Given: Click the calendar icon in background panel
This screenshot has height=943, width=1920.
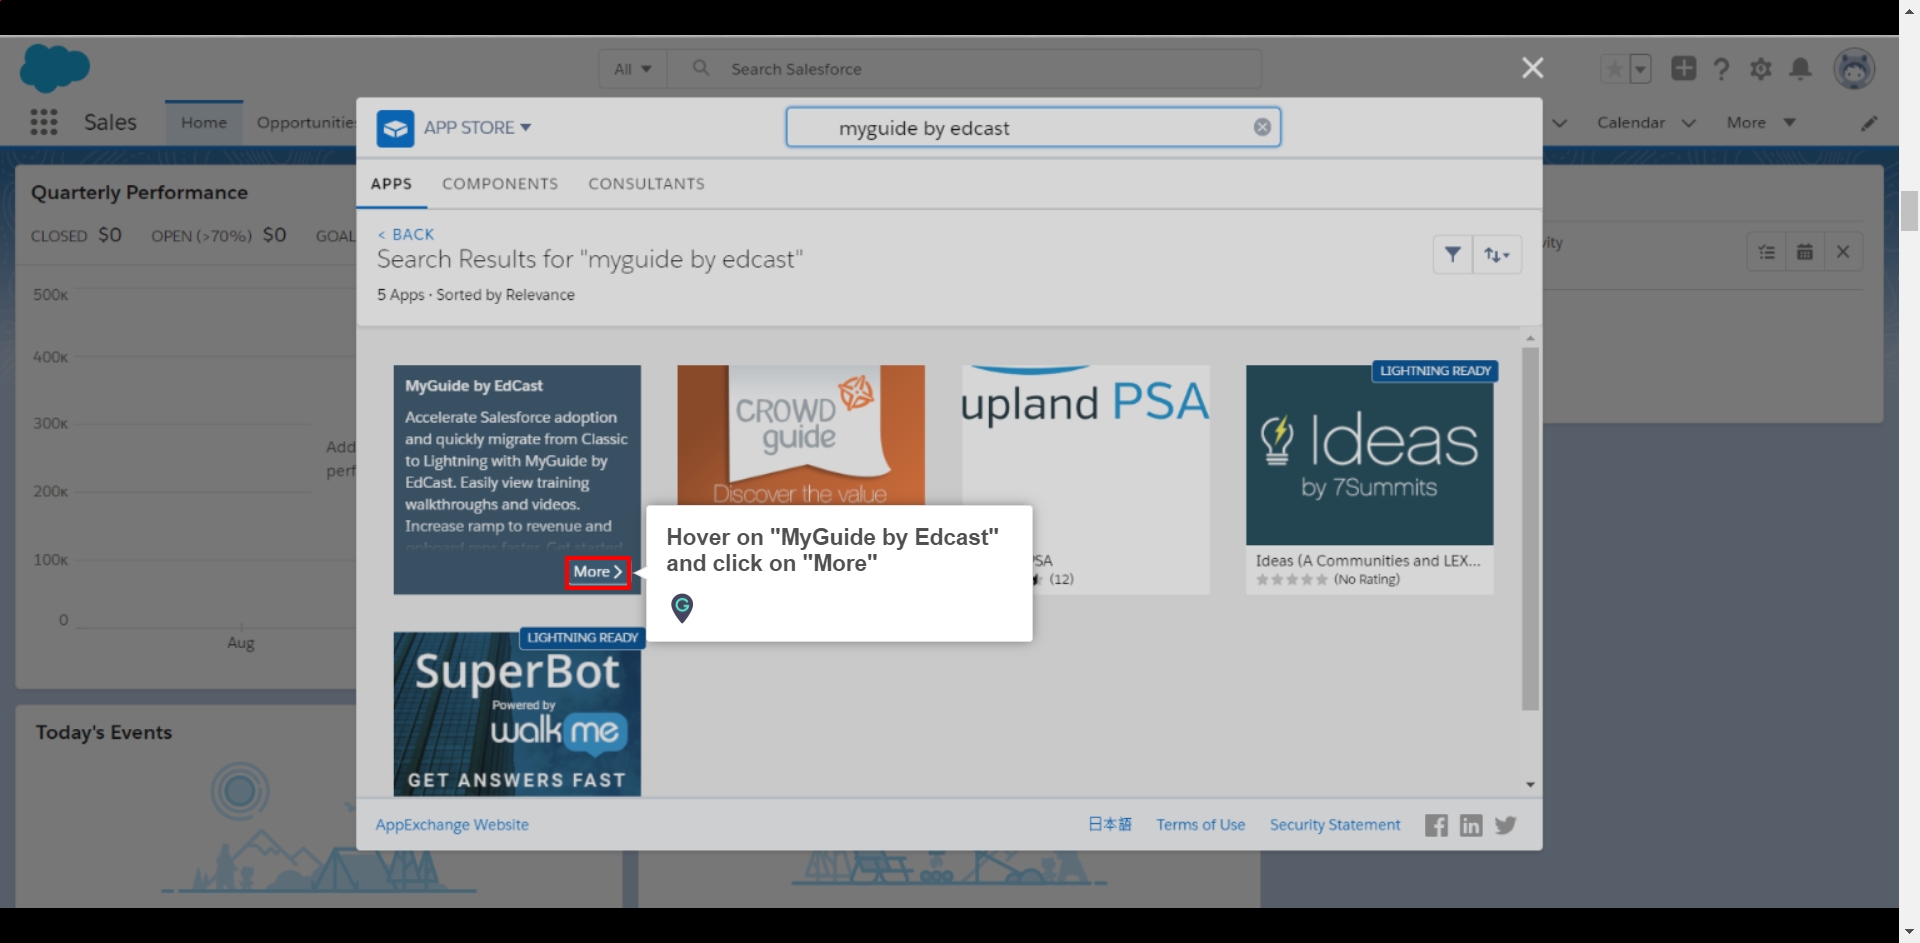Looking at the screenshot, I should pyautogui.click(x=1805, y=252).
